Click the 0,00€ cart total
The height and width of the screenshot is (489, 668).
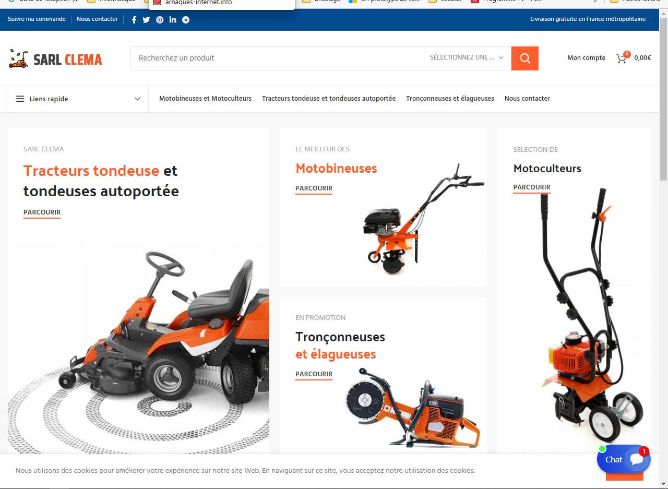point(642,58)
